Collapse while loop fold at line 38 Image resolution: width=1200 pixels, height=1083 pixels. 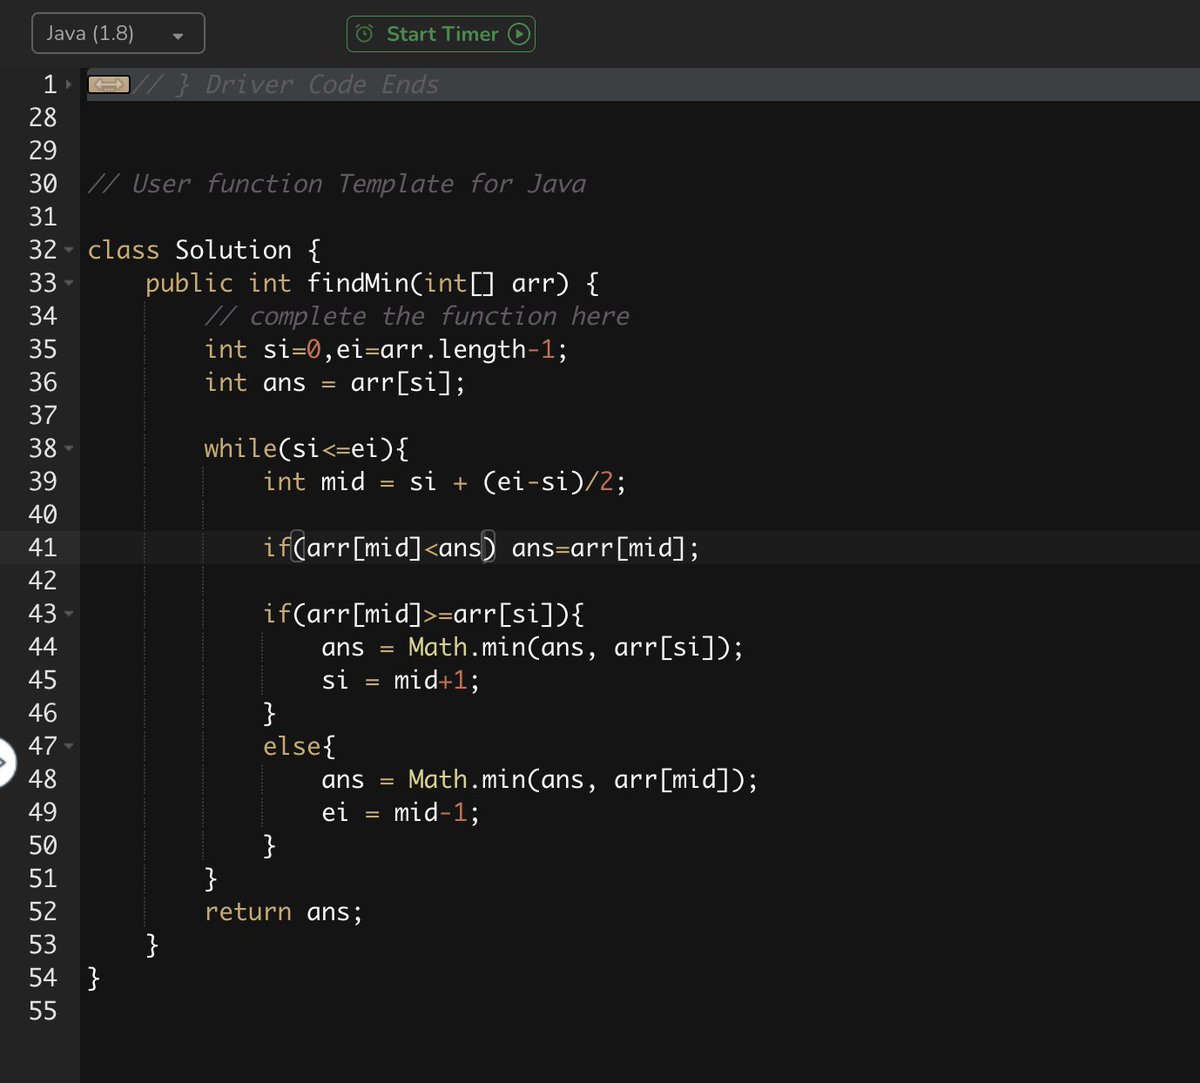[x=69, y=448]
